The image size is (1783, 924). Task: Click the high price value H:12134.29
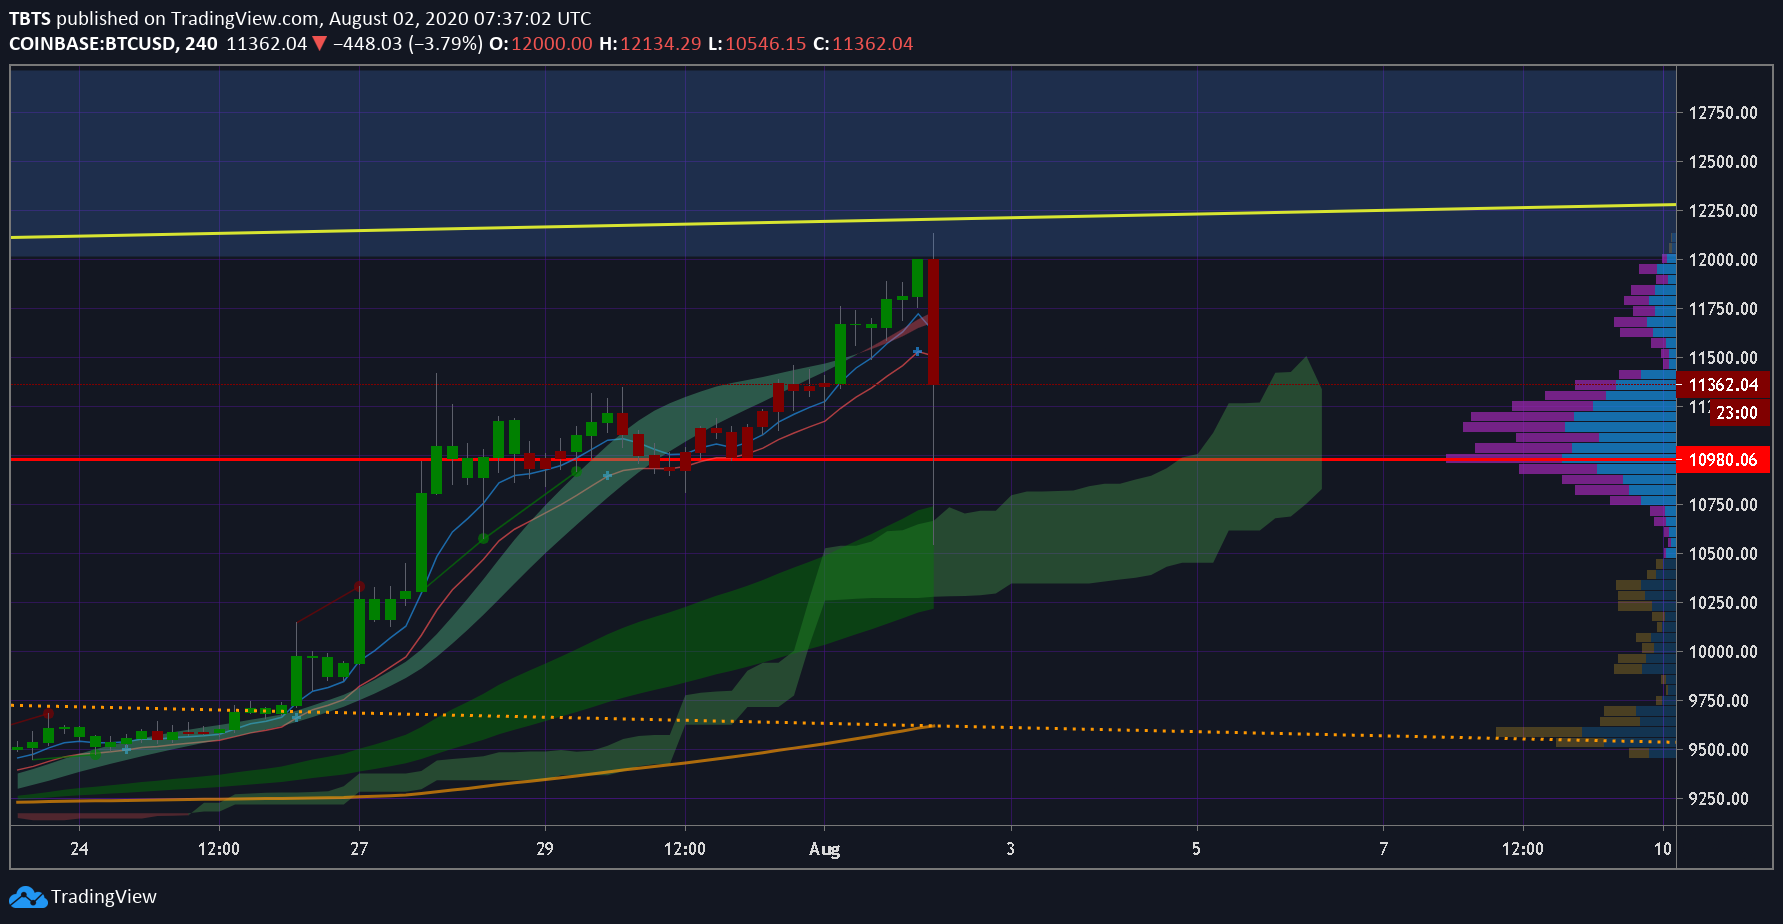(x=650, y=44)
